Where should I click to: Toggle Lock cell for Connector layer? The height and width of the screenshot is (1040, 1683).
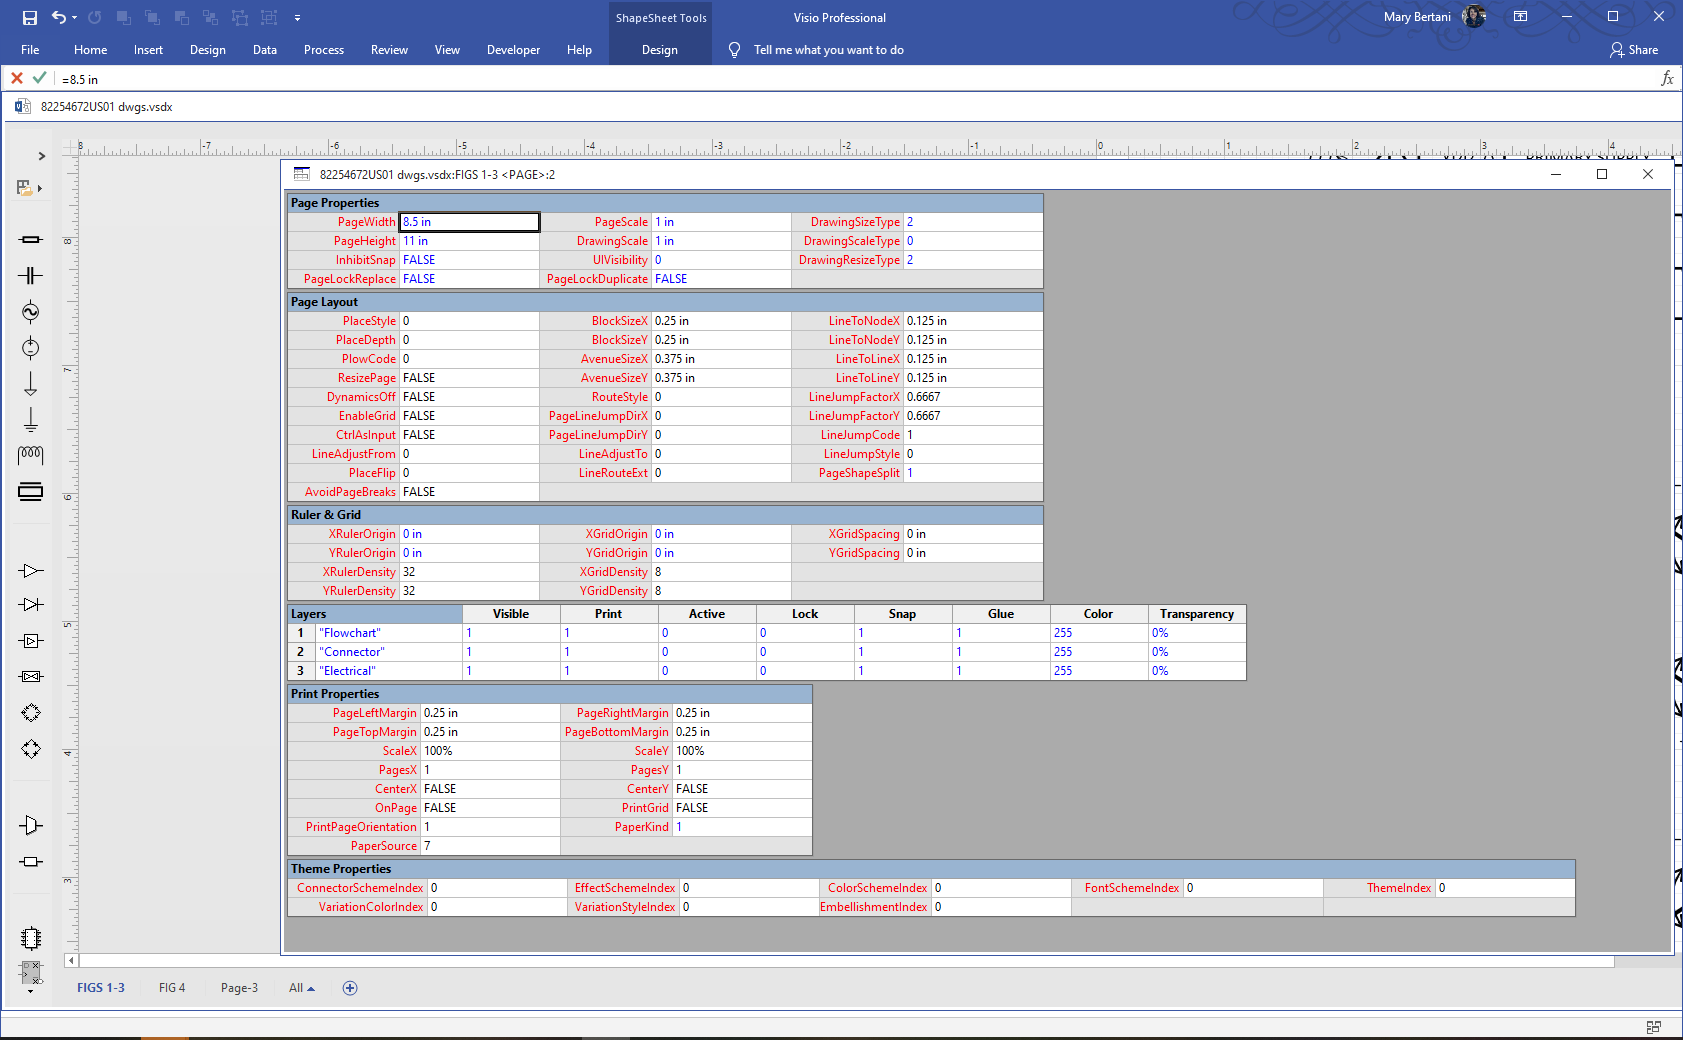coord(805,652)
